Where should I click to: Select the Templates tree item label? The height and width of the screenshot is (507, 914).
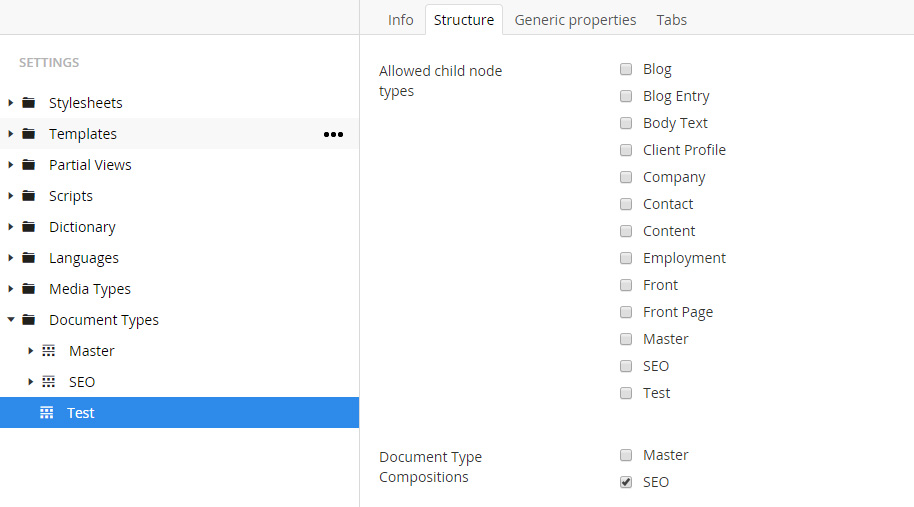tap(83, 134)
